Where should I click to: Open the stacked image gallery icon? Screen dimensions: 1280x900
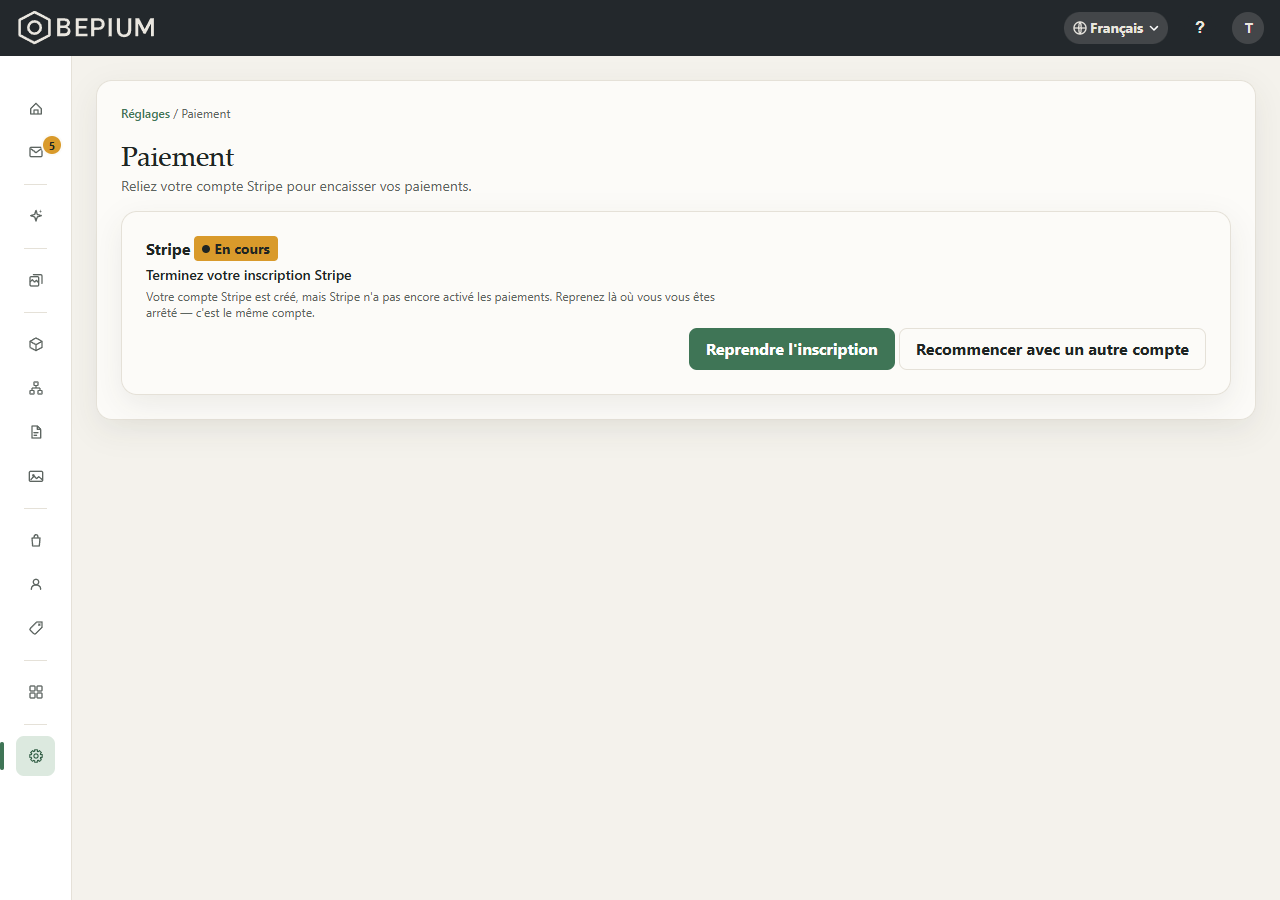coord(36,280)
